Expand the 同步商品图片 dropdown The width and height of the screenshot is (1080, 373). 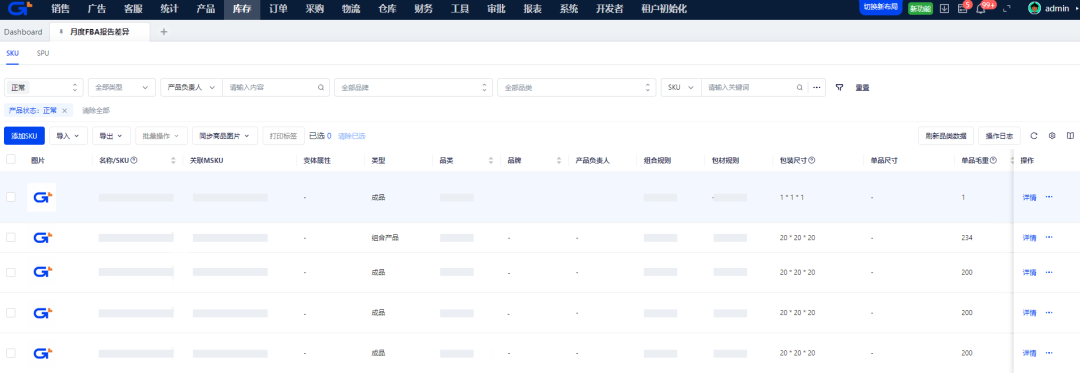pyautogui.click(x=224, y=136)
